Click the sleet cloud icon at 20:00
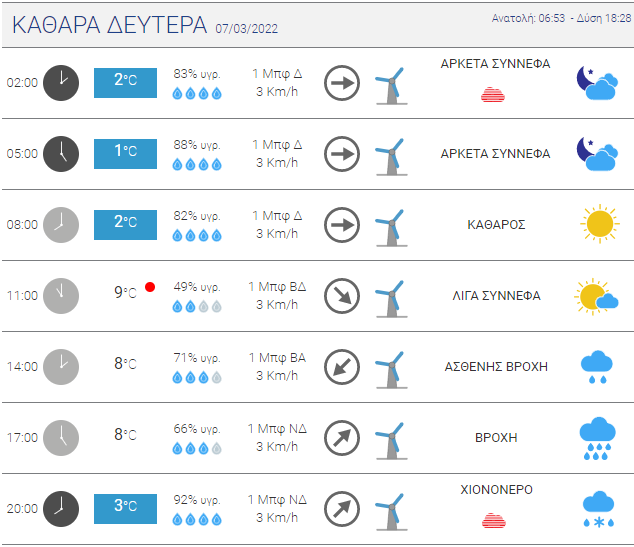Image resolution: width=634 pixels, height=547 pixels. click(598, 509)
